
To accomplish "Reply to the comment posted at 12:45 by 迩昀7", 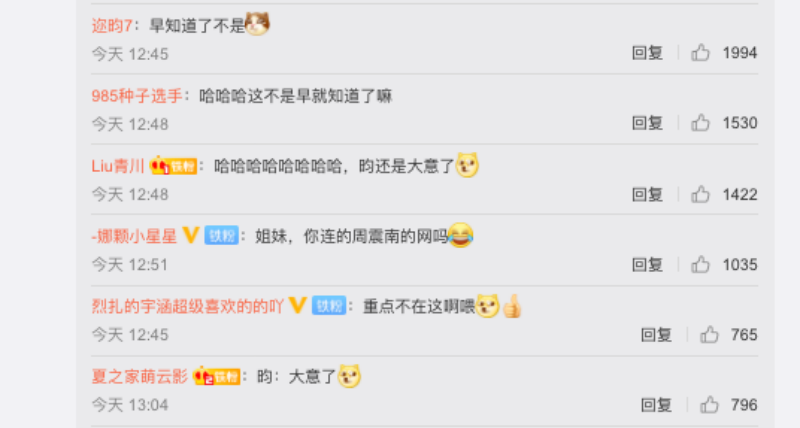I will pos(647,53).
